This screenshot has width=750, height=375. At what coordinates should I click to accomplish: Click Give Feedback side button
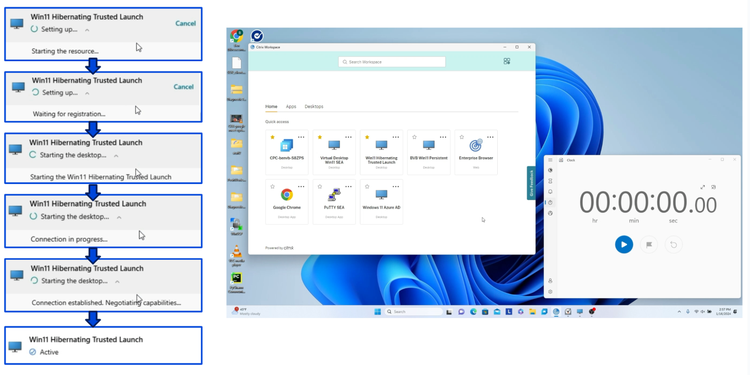pyautogui.click(x=531, y=183)
